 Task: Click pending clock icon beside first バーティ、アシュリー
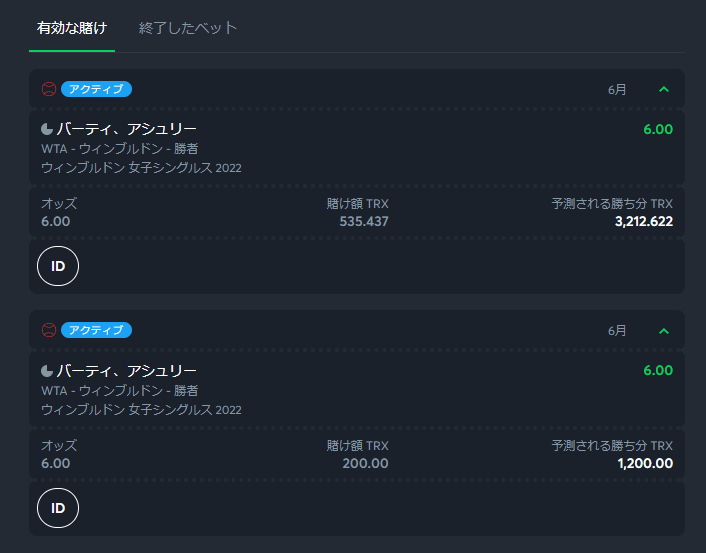point(47,130)
